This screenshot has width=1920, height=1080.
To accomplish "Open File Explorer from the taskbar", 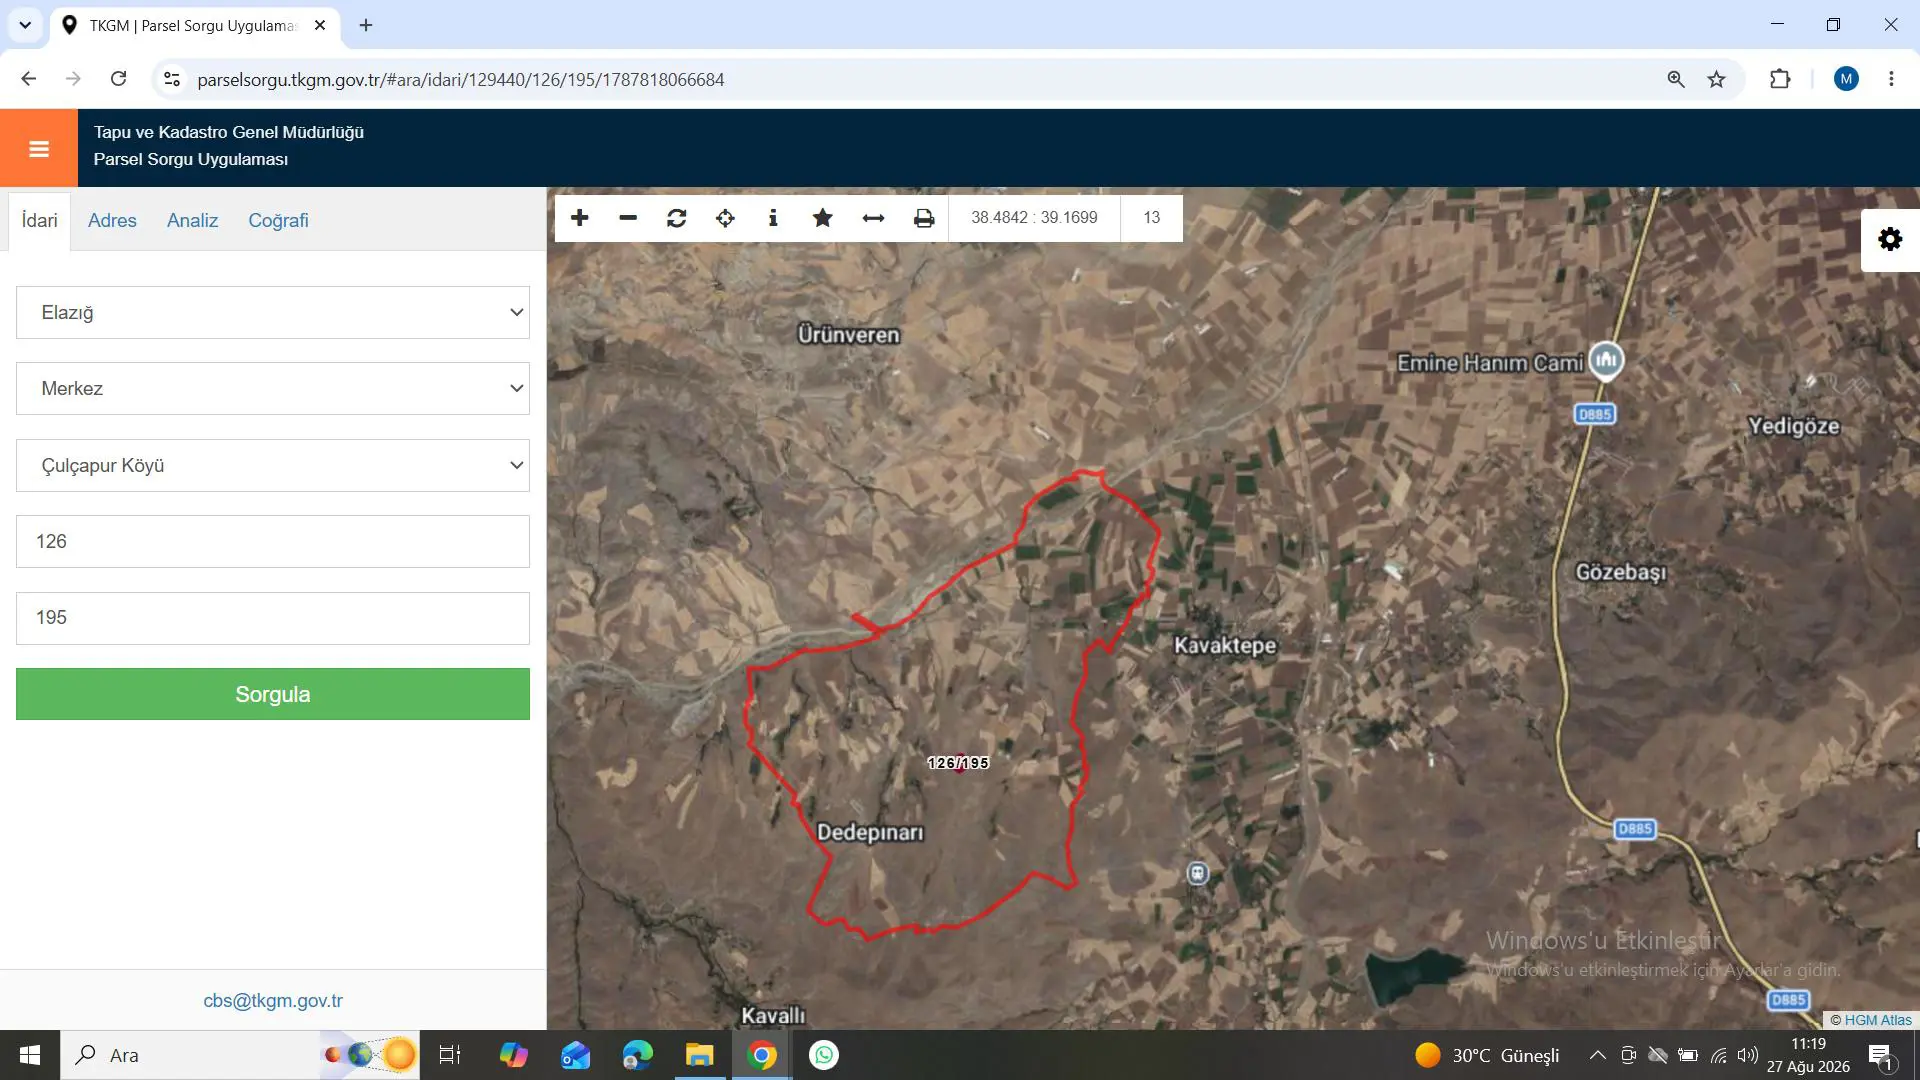I will 699,1055.
